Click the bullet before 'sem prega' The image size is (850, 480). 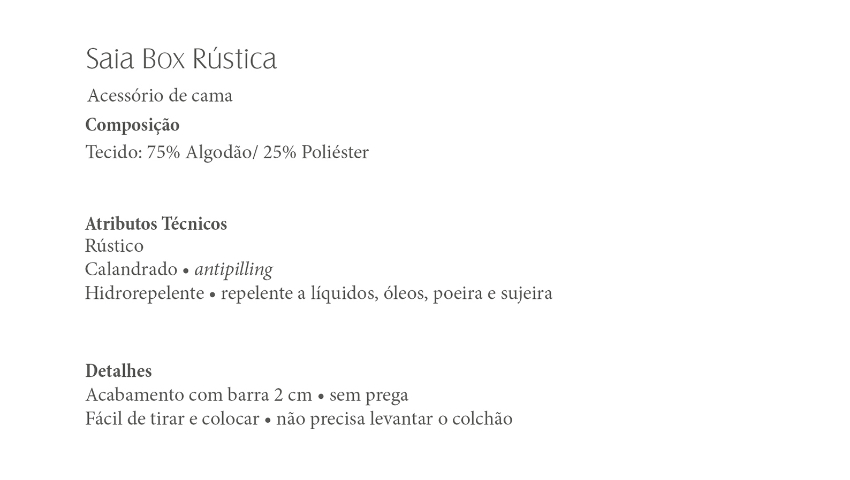[x=320, y=396]
